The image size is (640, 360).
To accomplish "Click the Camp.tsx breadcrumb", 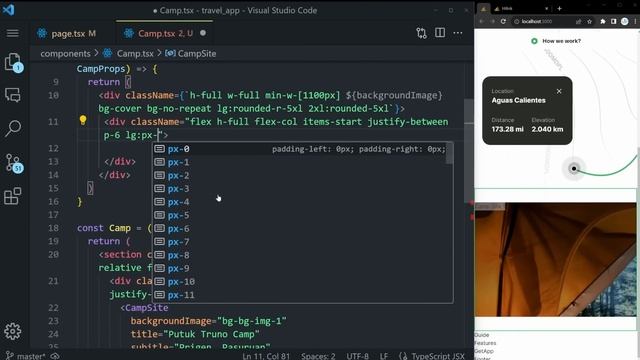I will (x=135, y=53).
